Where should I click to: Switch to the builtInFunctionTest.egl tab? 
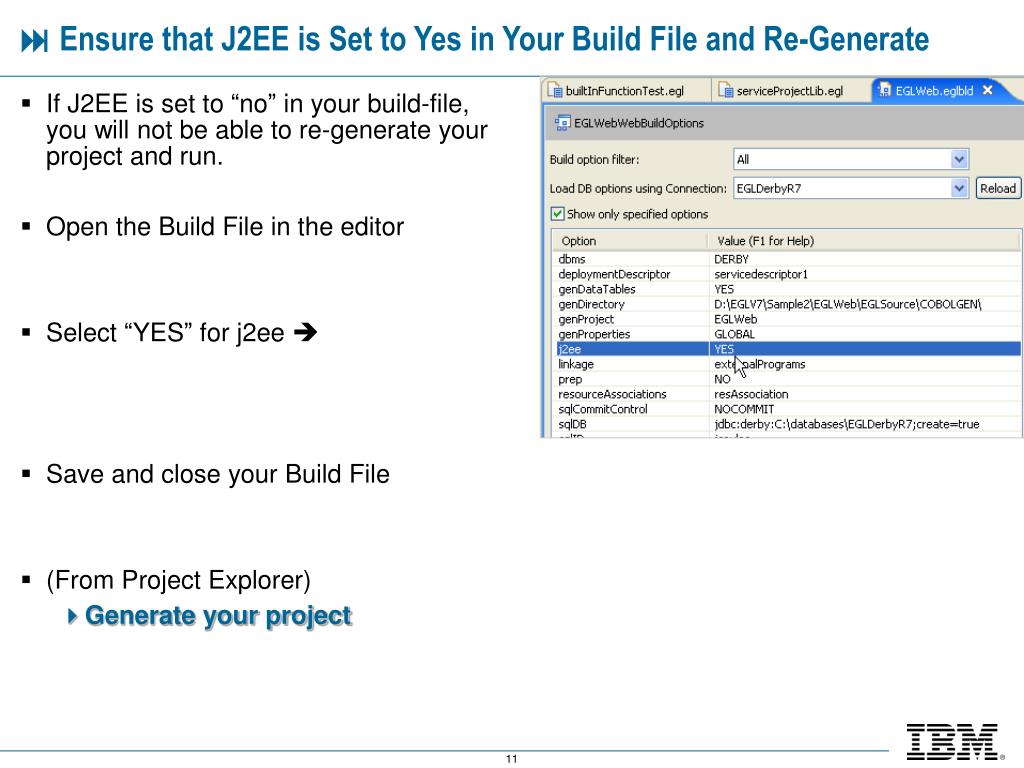(625, 91)
